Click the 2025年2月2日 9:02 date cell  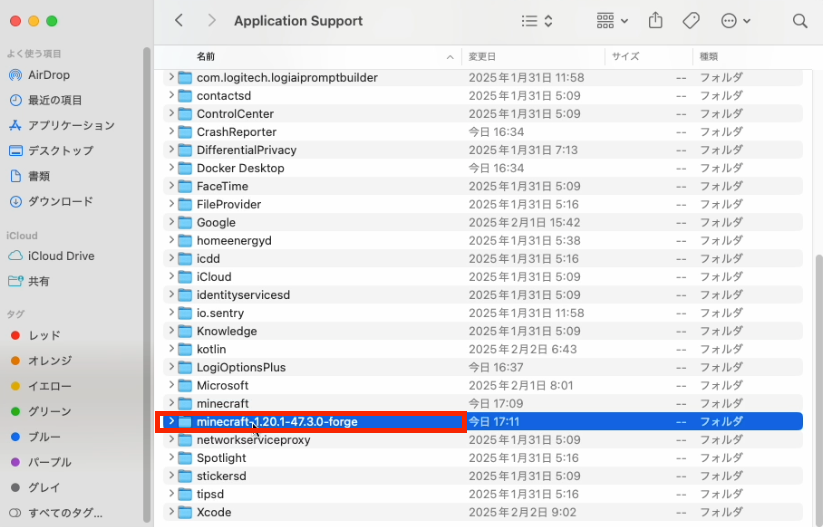click(x=522, y=512)
